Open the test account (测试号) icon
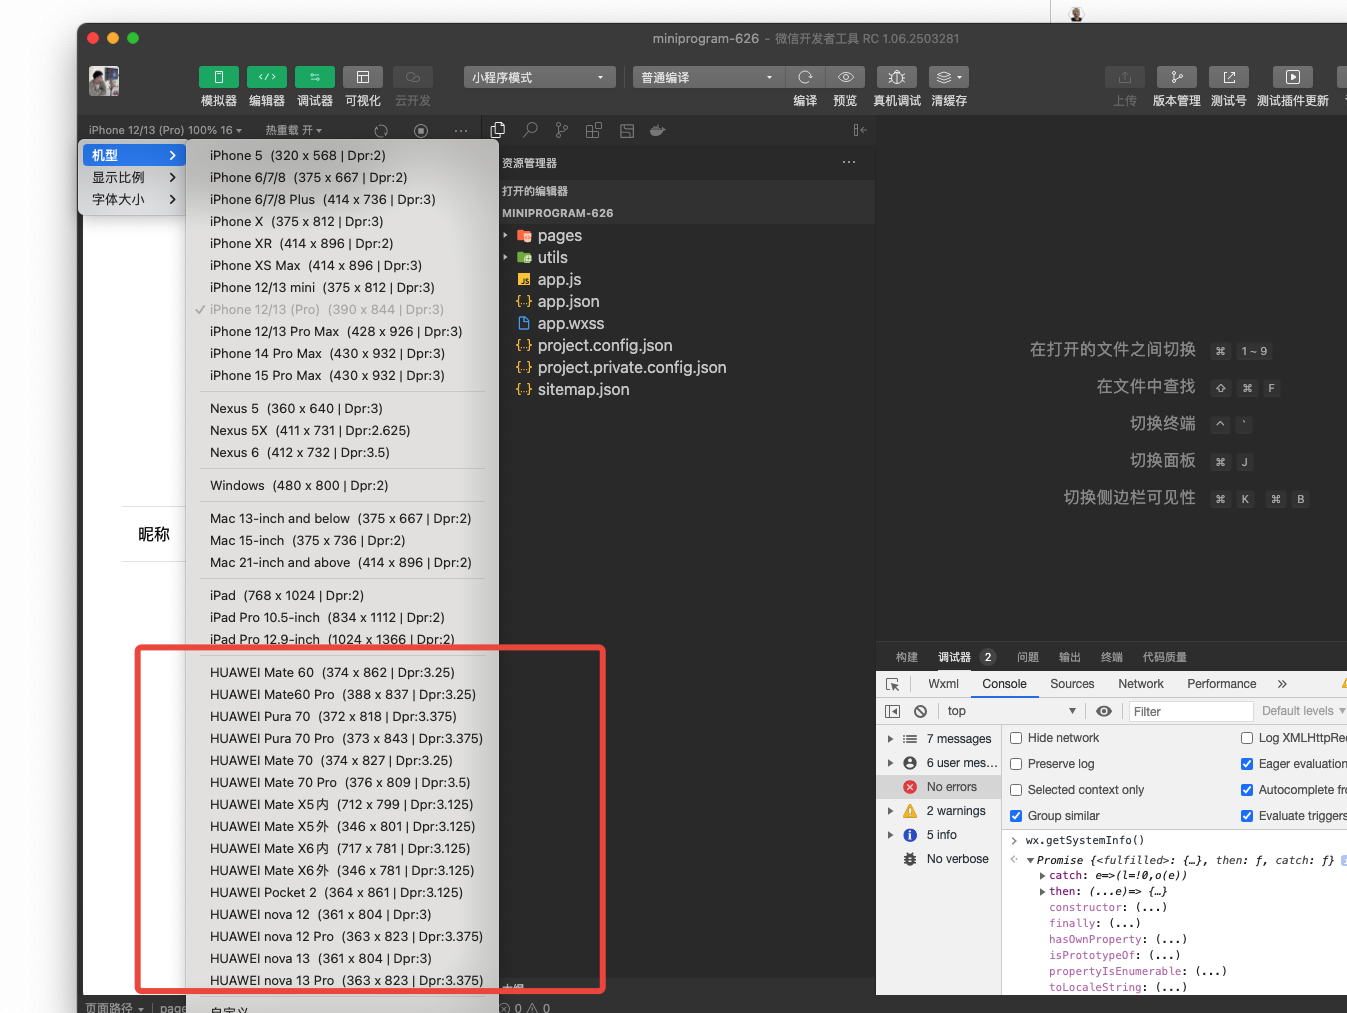The height and width of the screenshot is (1013, 1347). (x=1229, y=77)
